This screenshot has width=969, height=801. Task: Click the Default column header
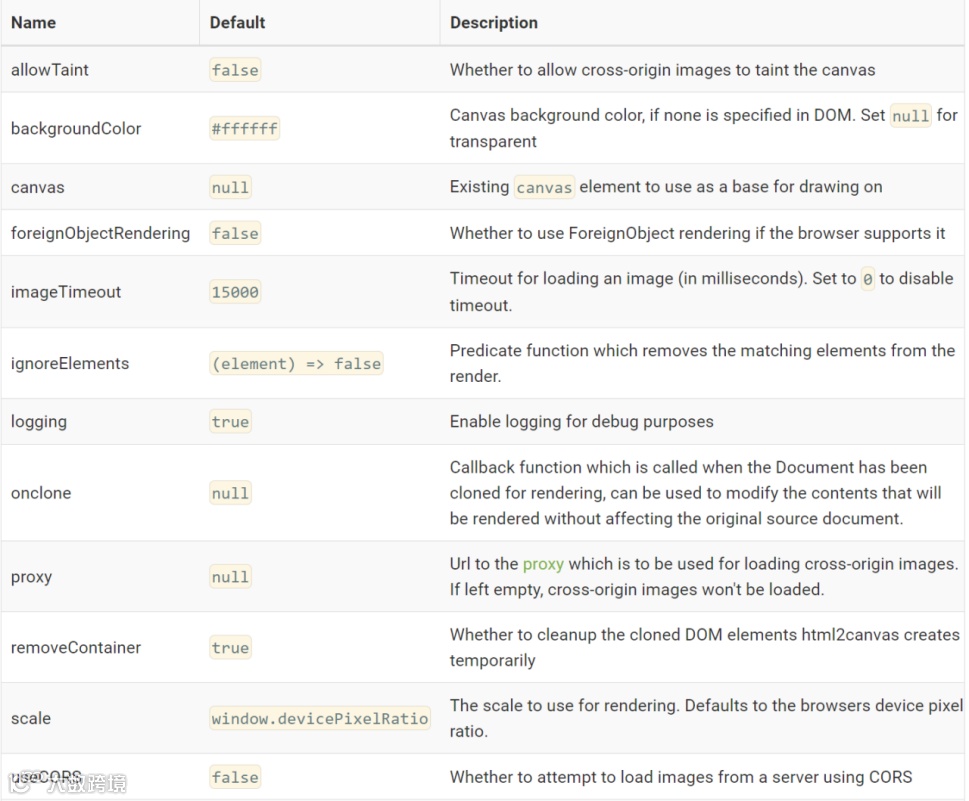(x=237, y=22)
